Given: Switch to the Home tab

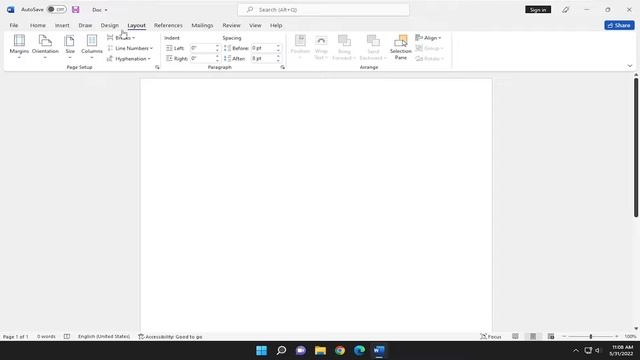Looking at the screenshot, I should tap(38, 25).
